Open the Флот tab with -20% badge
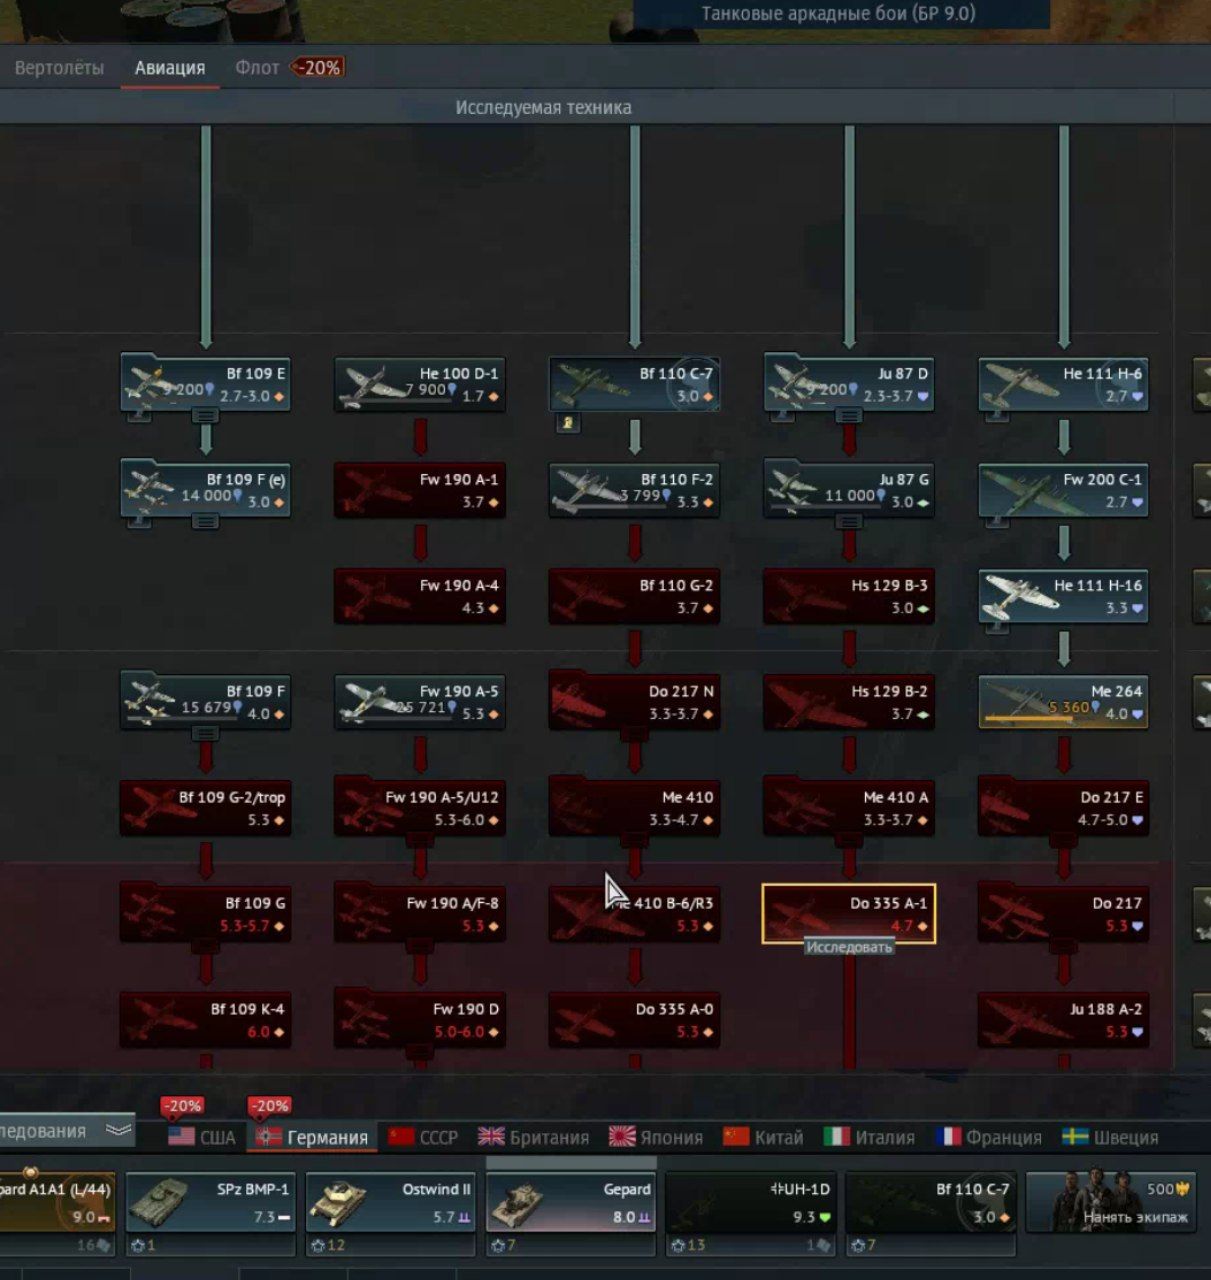Screen dimensions: 1211x1280 tap(289, 68)
